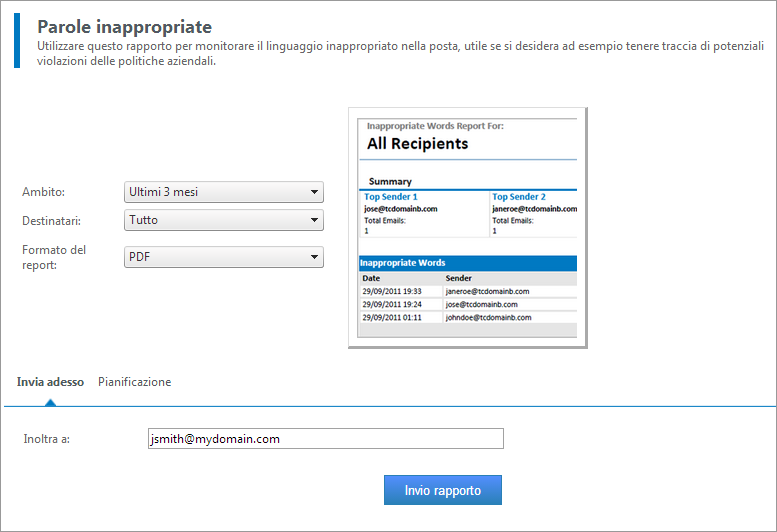Click the Summary section heading in preview
This screenshot has height=532, width=777.
coord(390,182)
